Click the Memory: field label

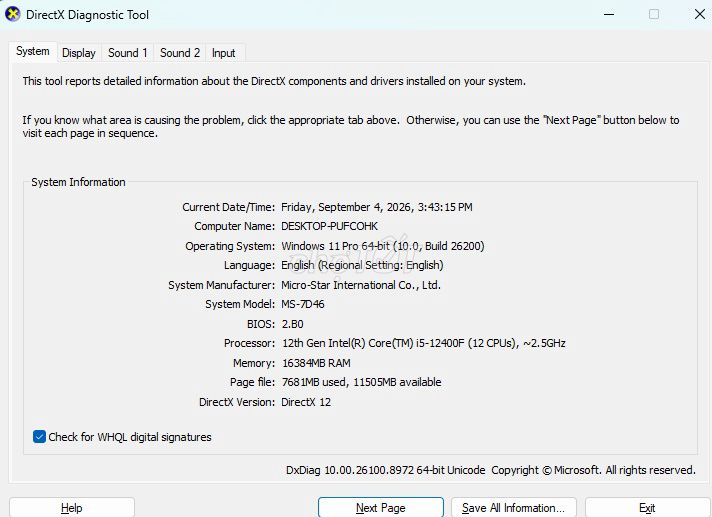pos(254,363)
